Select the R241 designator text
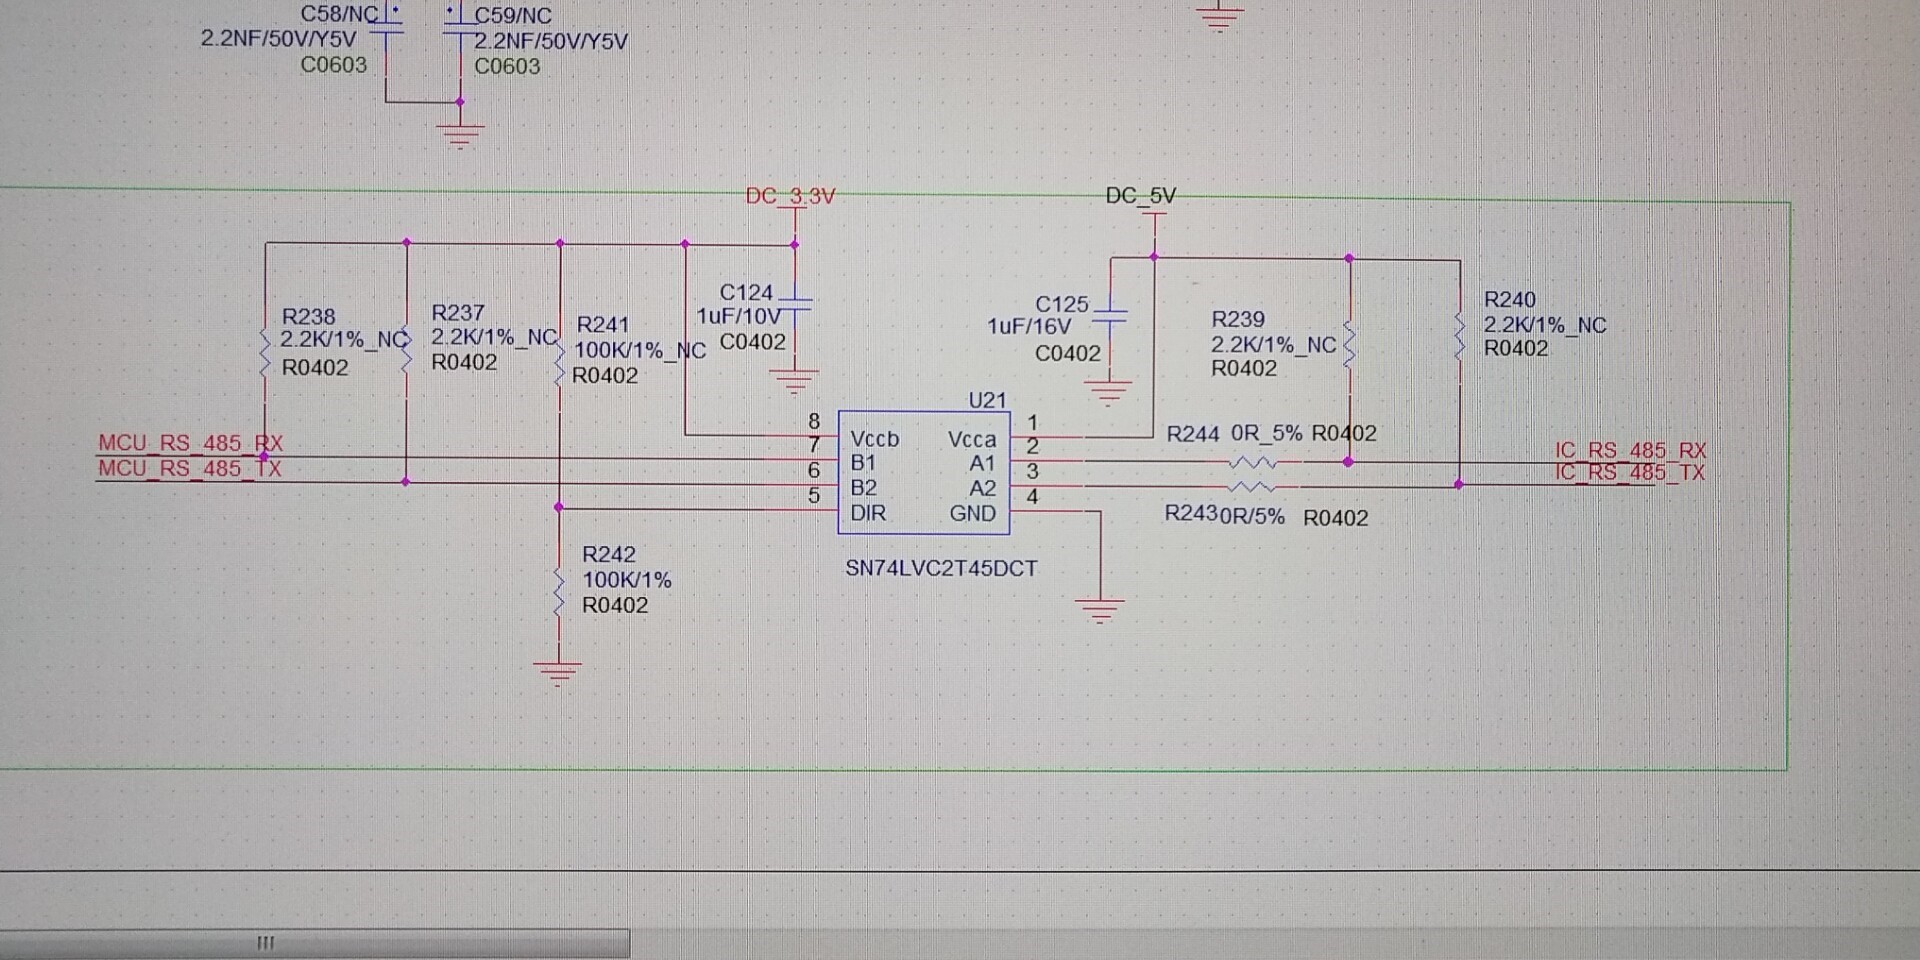 pos(603,325)
